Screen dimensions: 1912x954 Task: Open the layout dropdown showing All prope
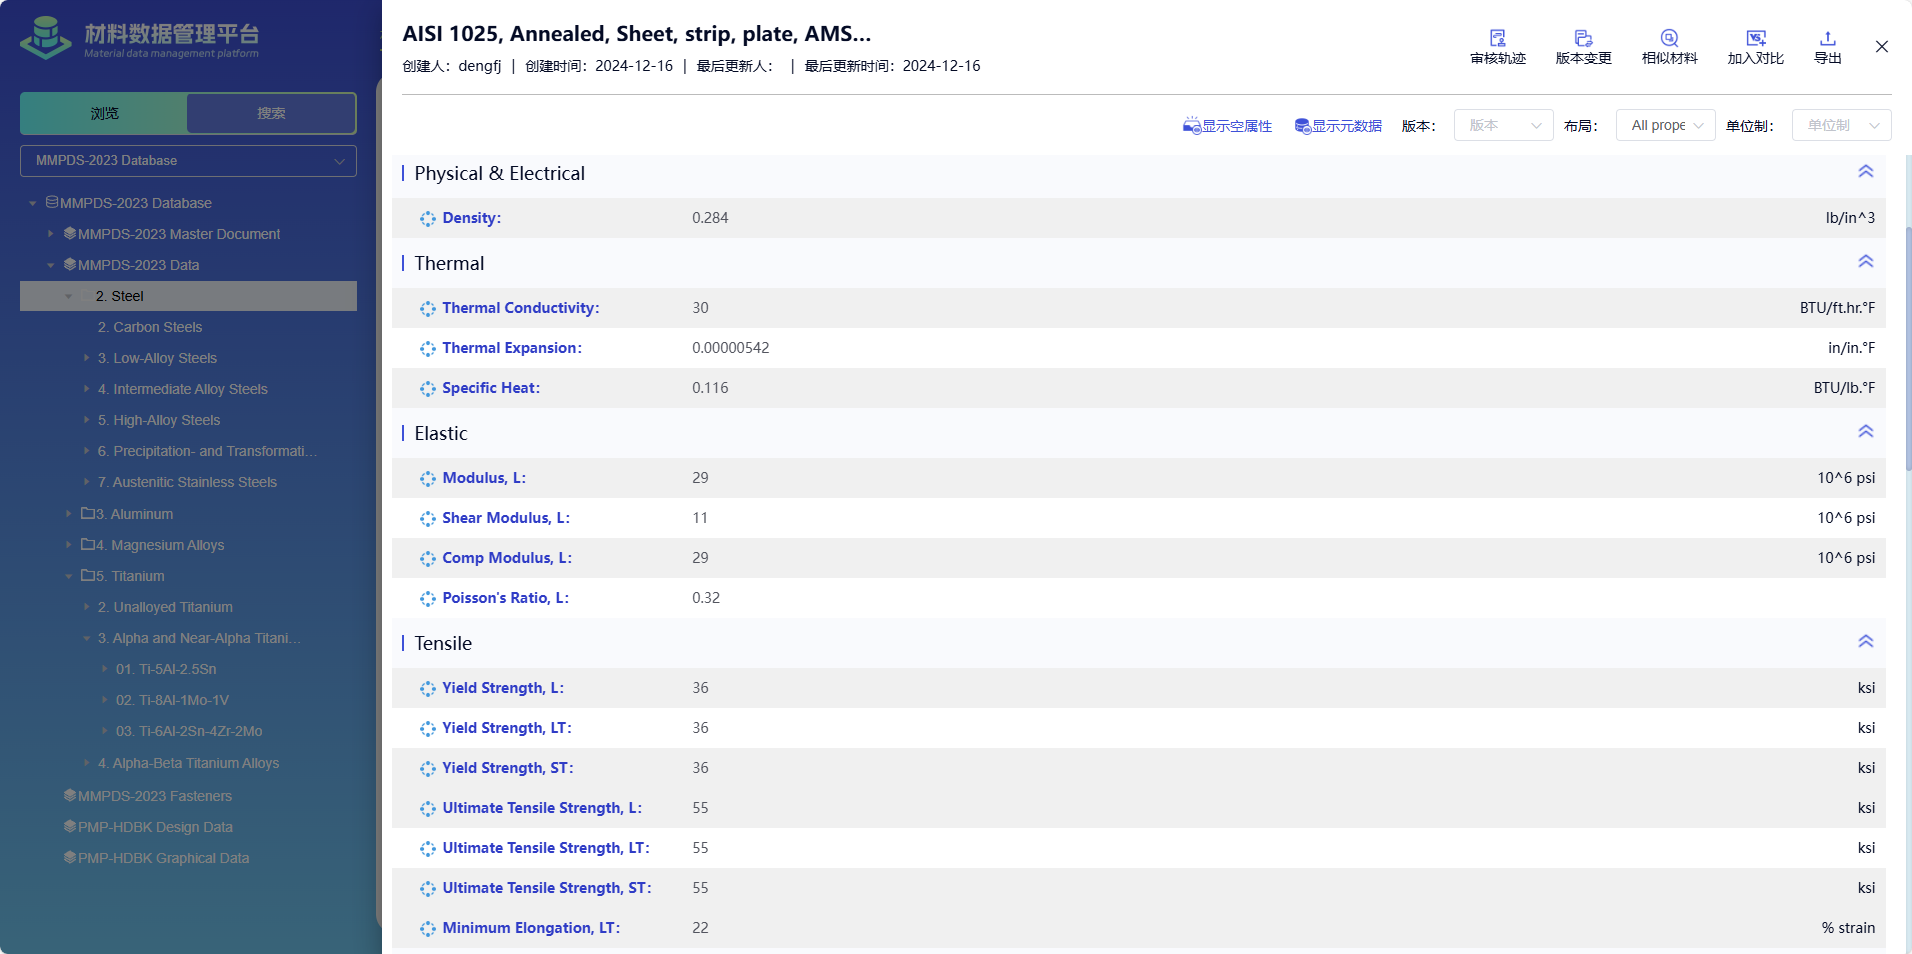click(x=1665, y=125)
